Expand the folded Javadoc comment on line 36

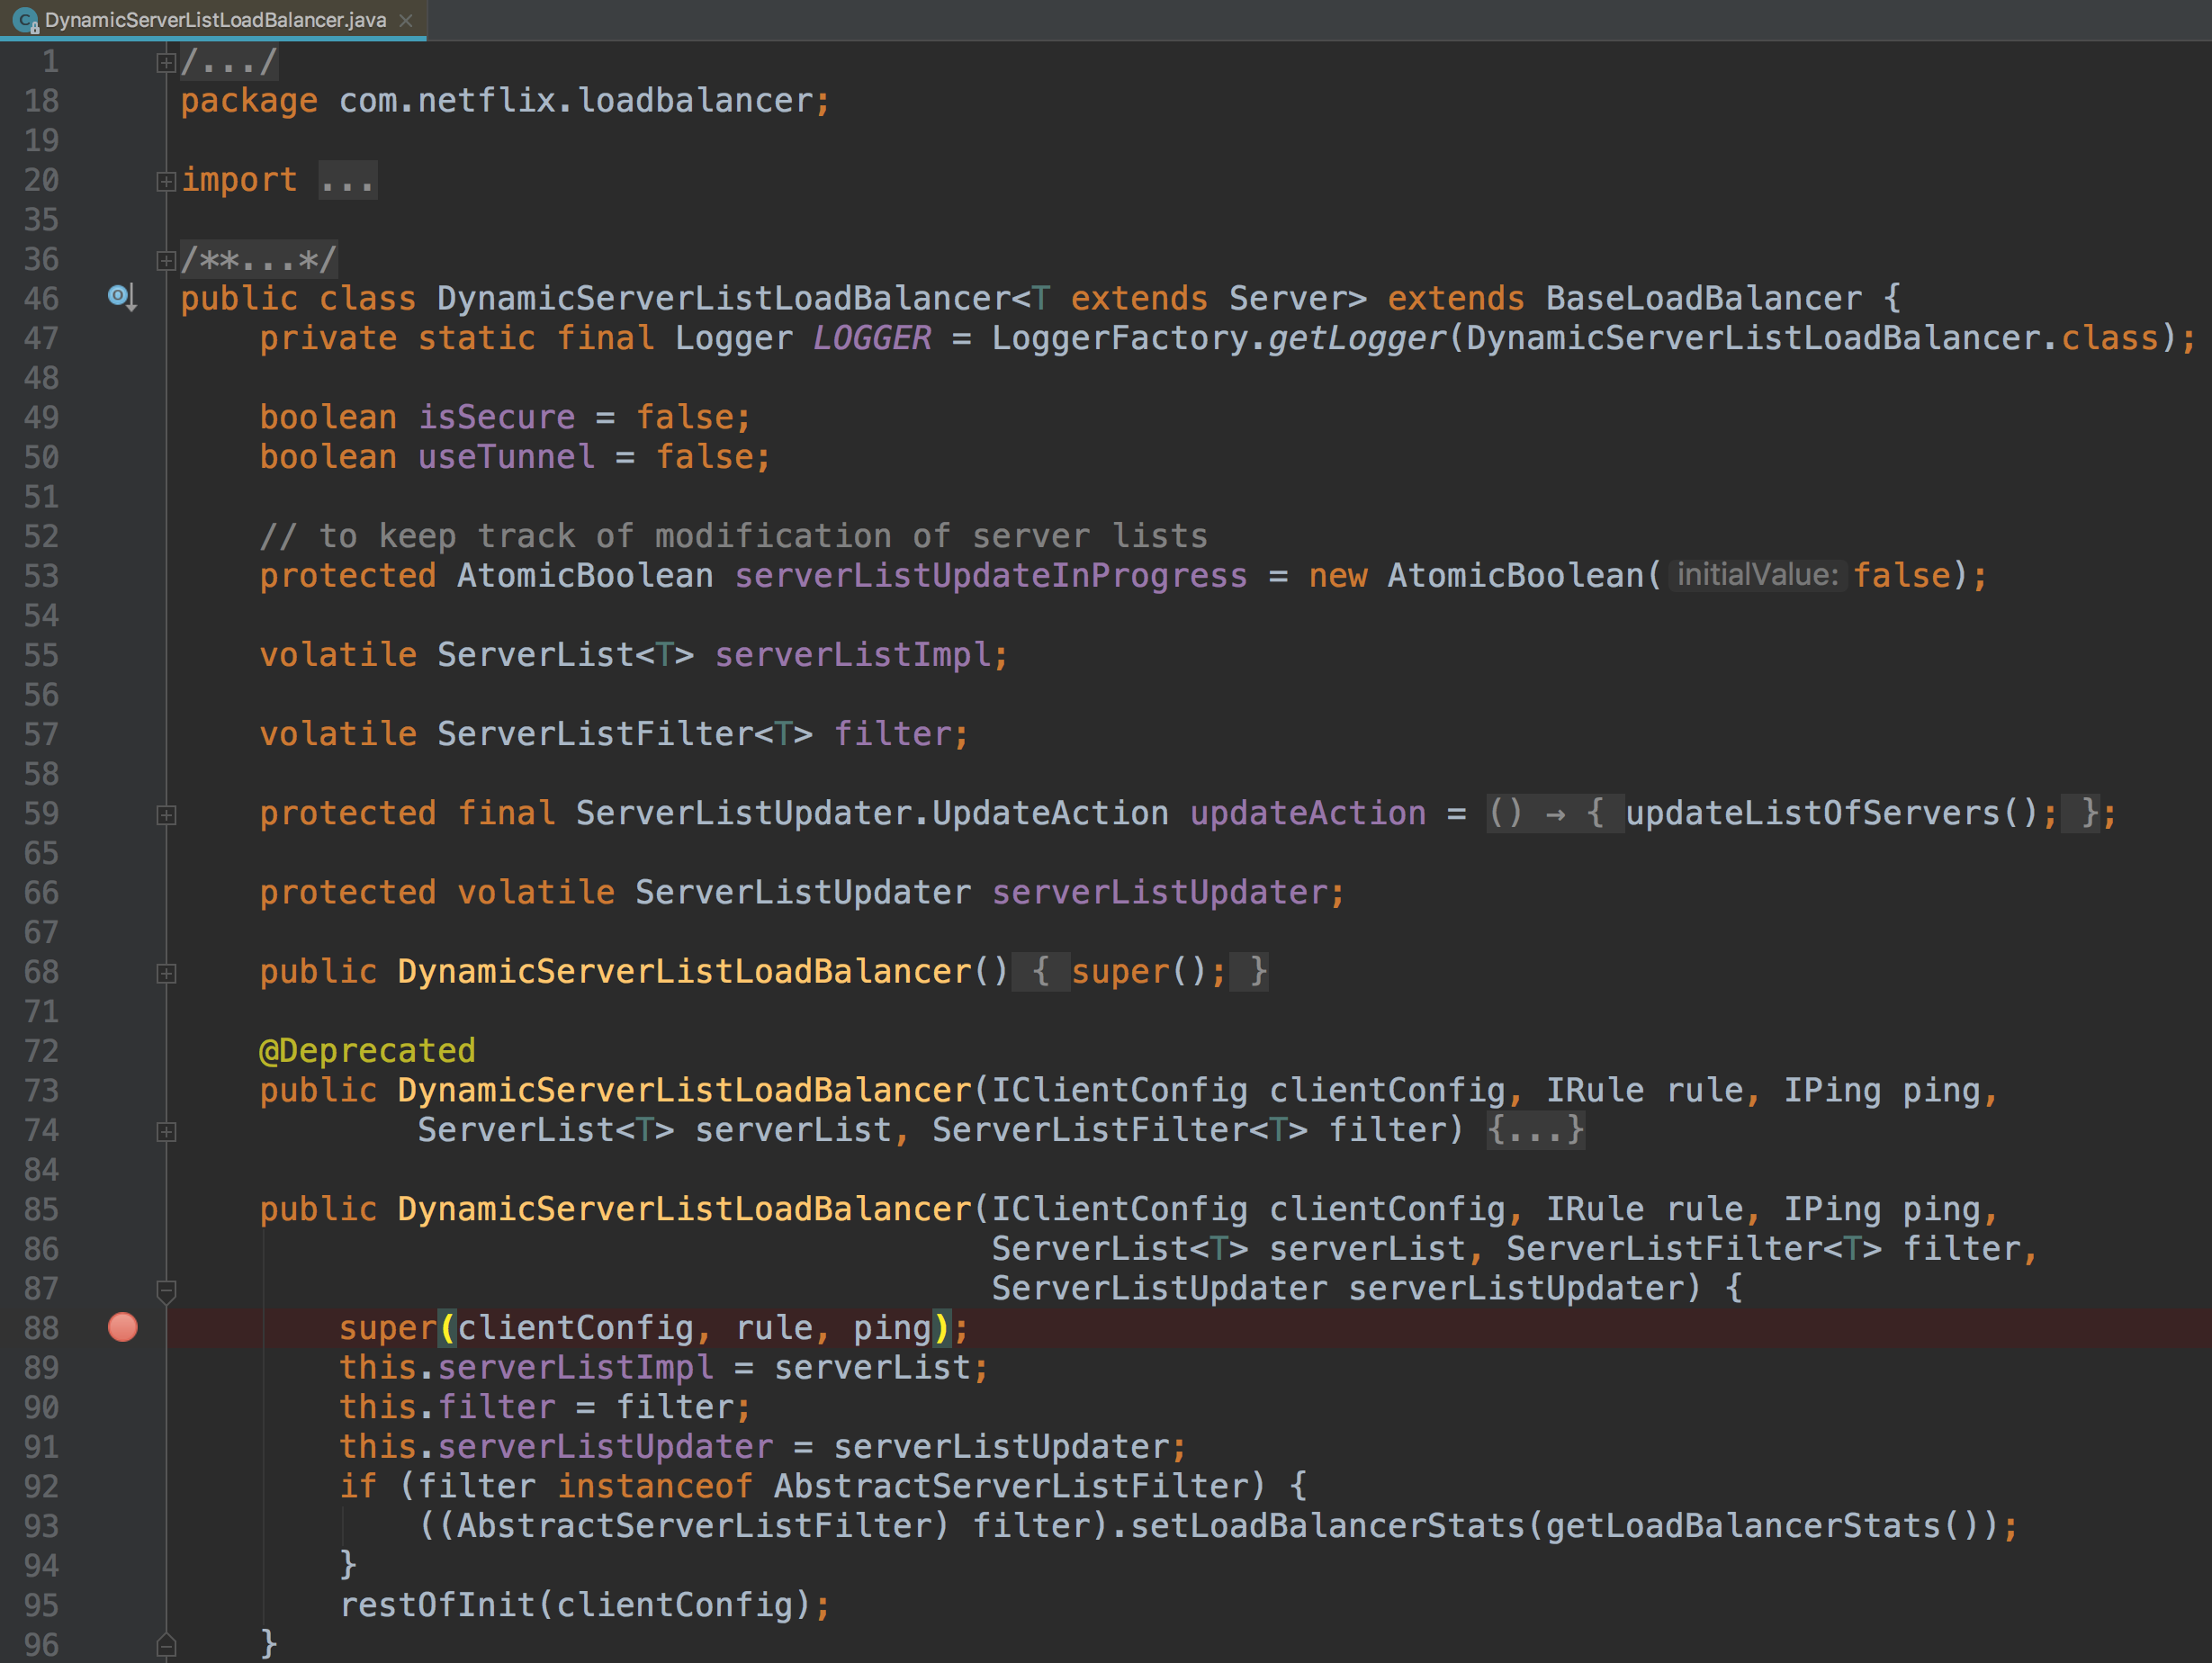coord(166,261)
